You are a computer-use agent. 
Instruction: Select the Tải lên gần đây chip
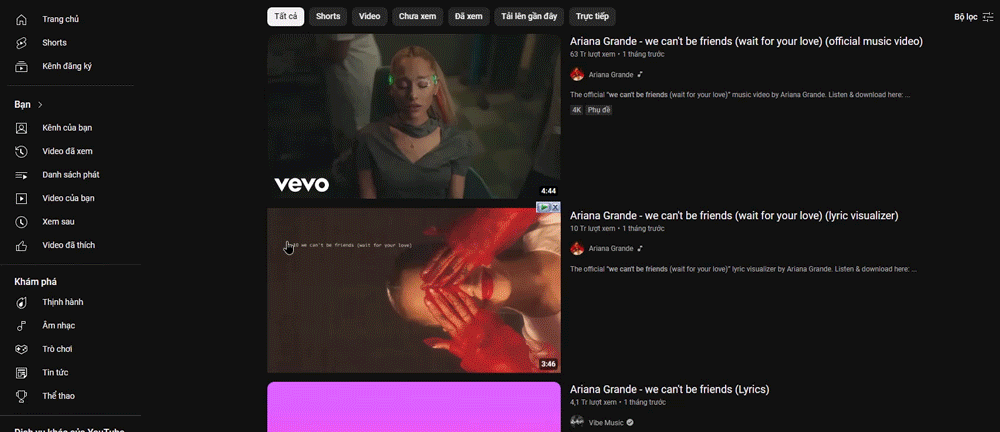(x=529, y=17)
